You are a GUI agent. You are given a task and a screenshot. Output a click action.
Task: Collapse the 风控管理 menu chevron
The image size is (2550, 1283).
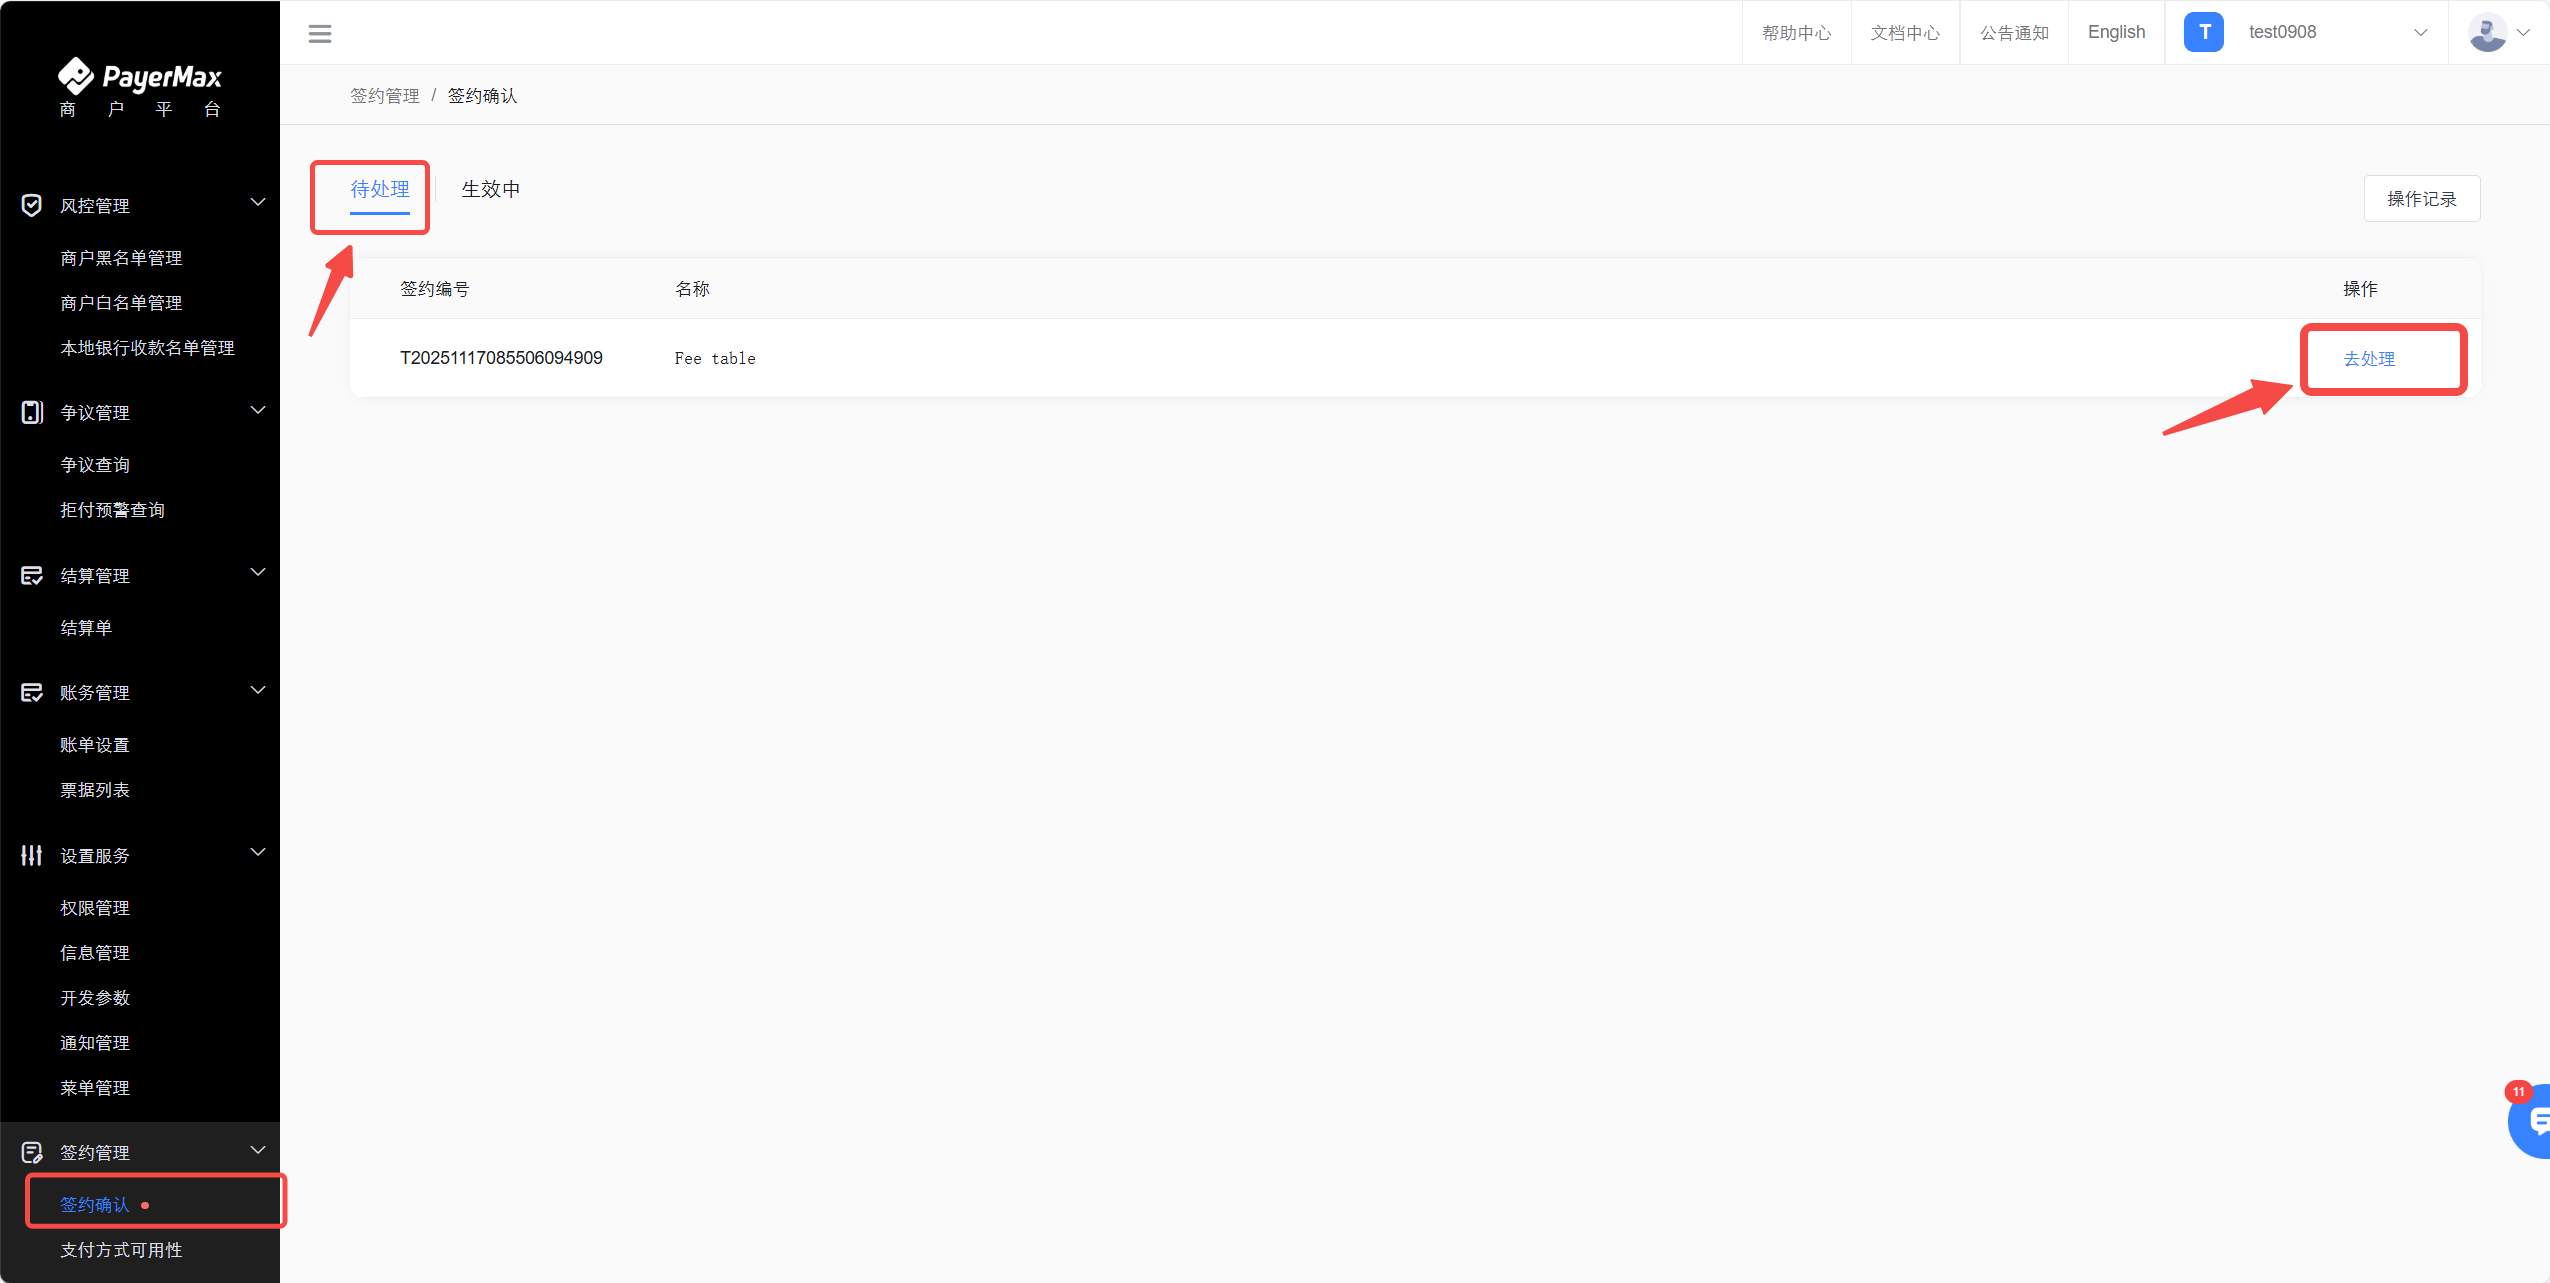coord(258,203)
